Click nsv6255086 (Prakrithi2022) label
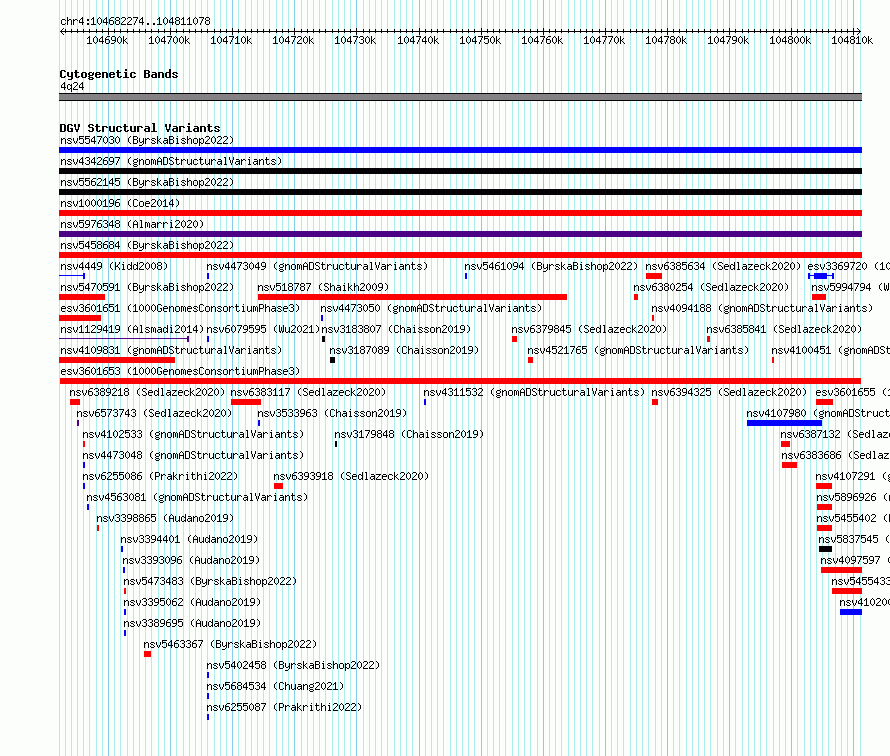Image resolution: width=890 pixels, height=756 pixels. tap(160, 476)
